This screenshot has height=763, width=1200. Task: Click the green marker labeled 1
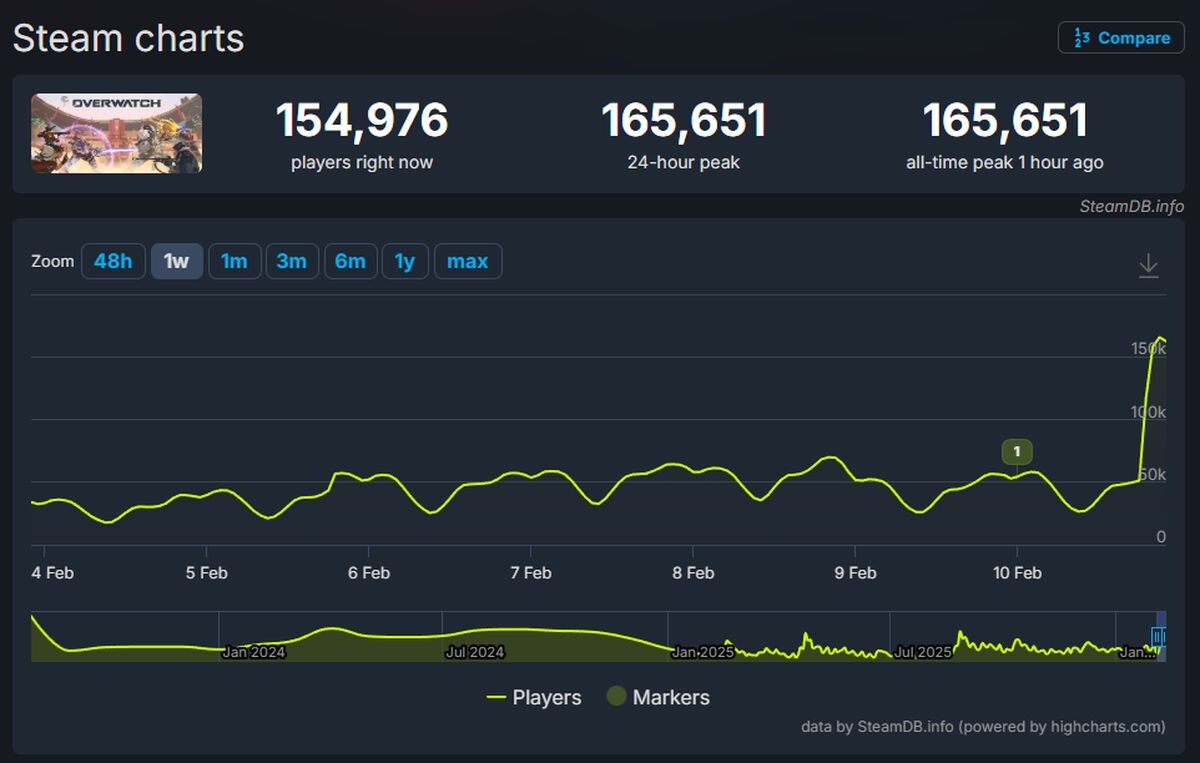click(1016, 451)
